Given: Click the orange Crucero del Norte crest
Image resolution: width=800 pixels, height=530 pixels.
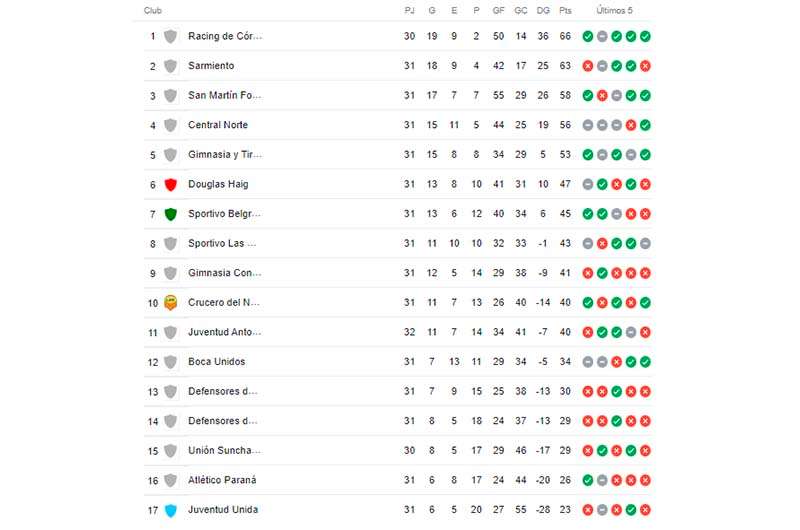Looking at the screenshot, I should [170, 302].
